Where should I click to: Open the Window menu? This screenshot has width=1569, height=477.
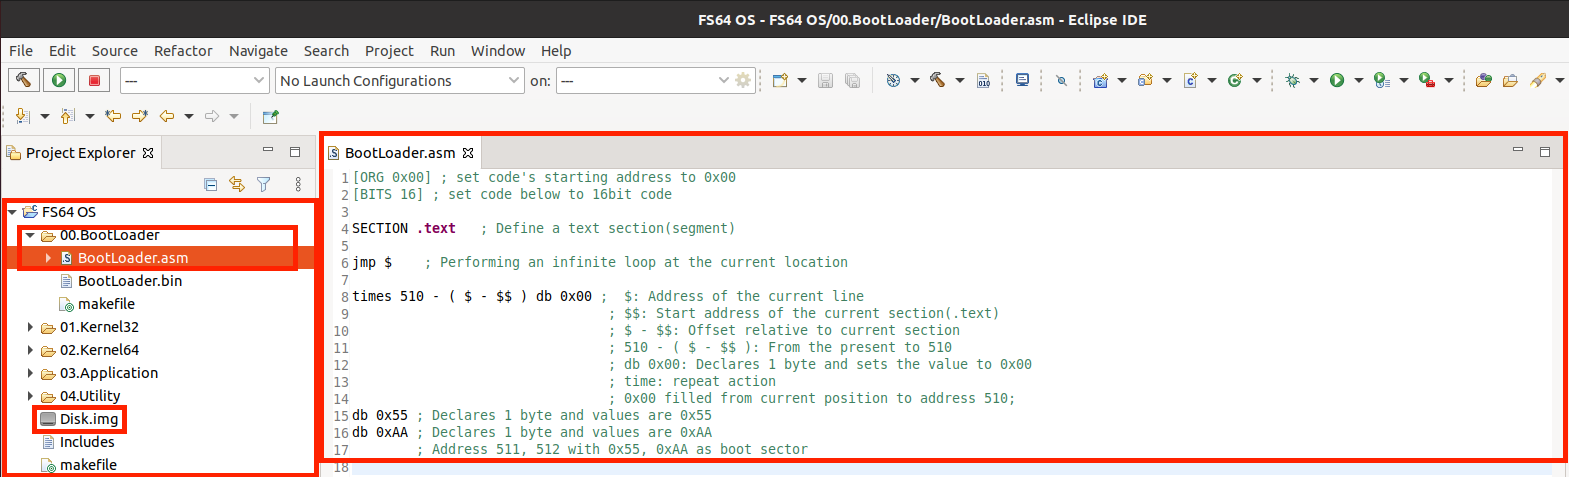click(x=498, y=51)
